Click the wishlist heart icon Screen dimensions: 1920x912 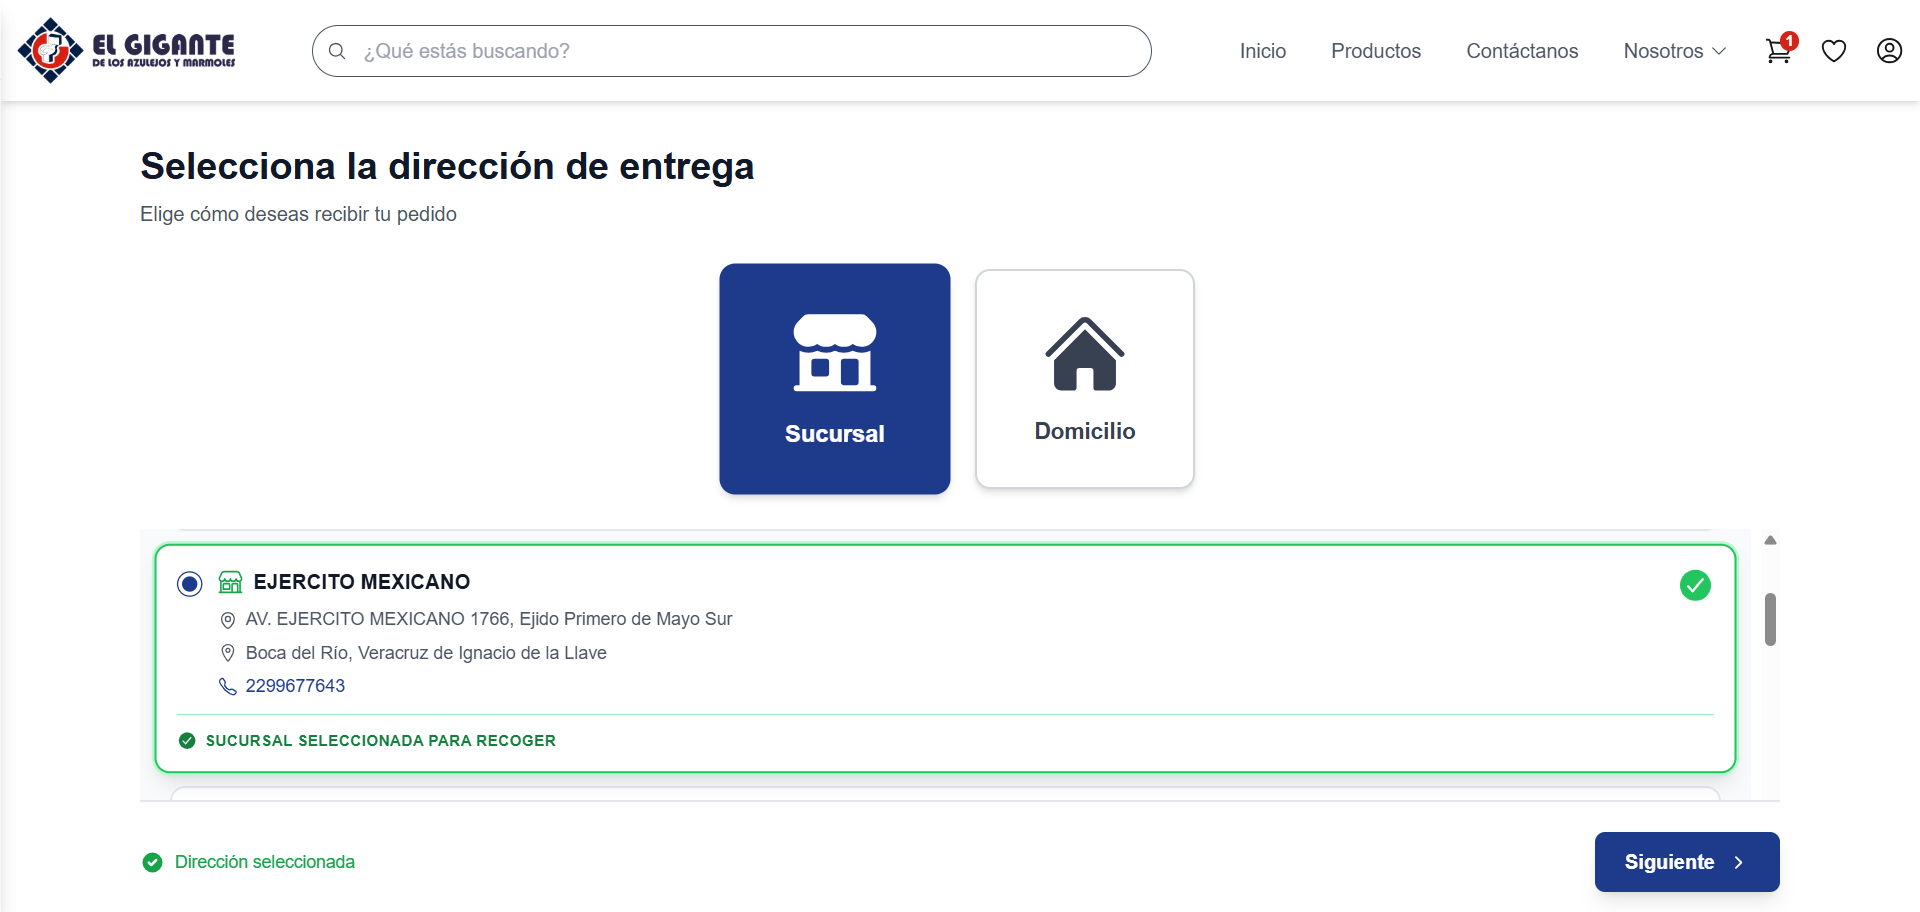point(1835,50)
